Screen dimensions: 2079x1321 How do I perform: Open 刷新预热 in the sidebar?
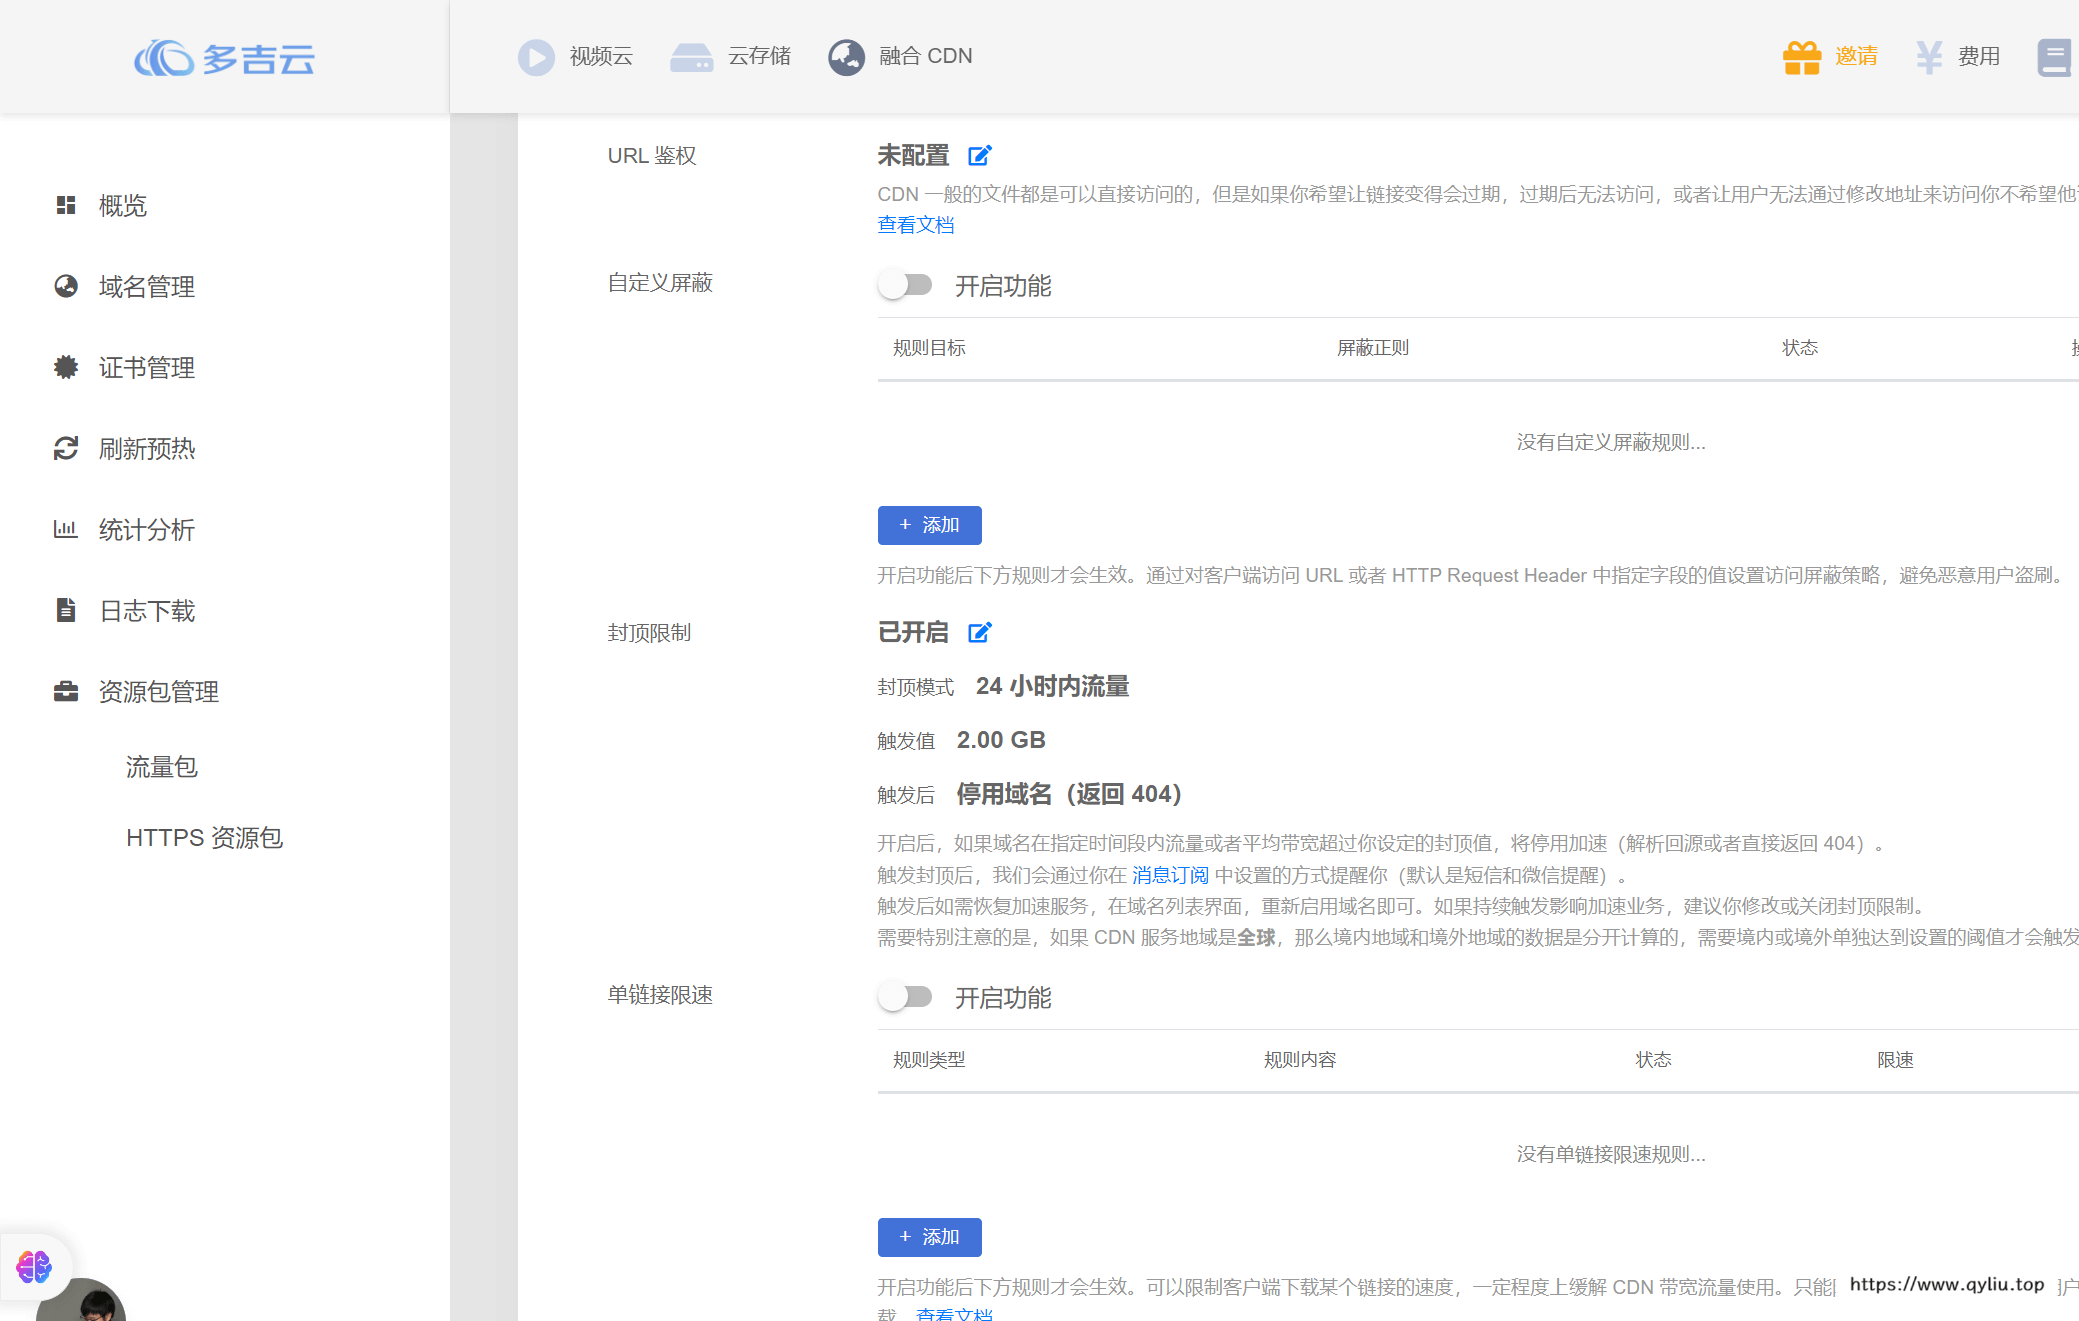pos(146,449)
